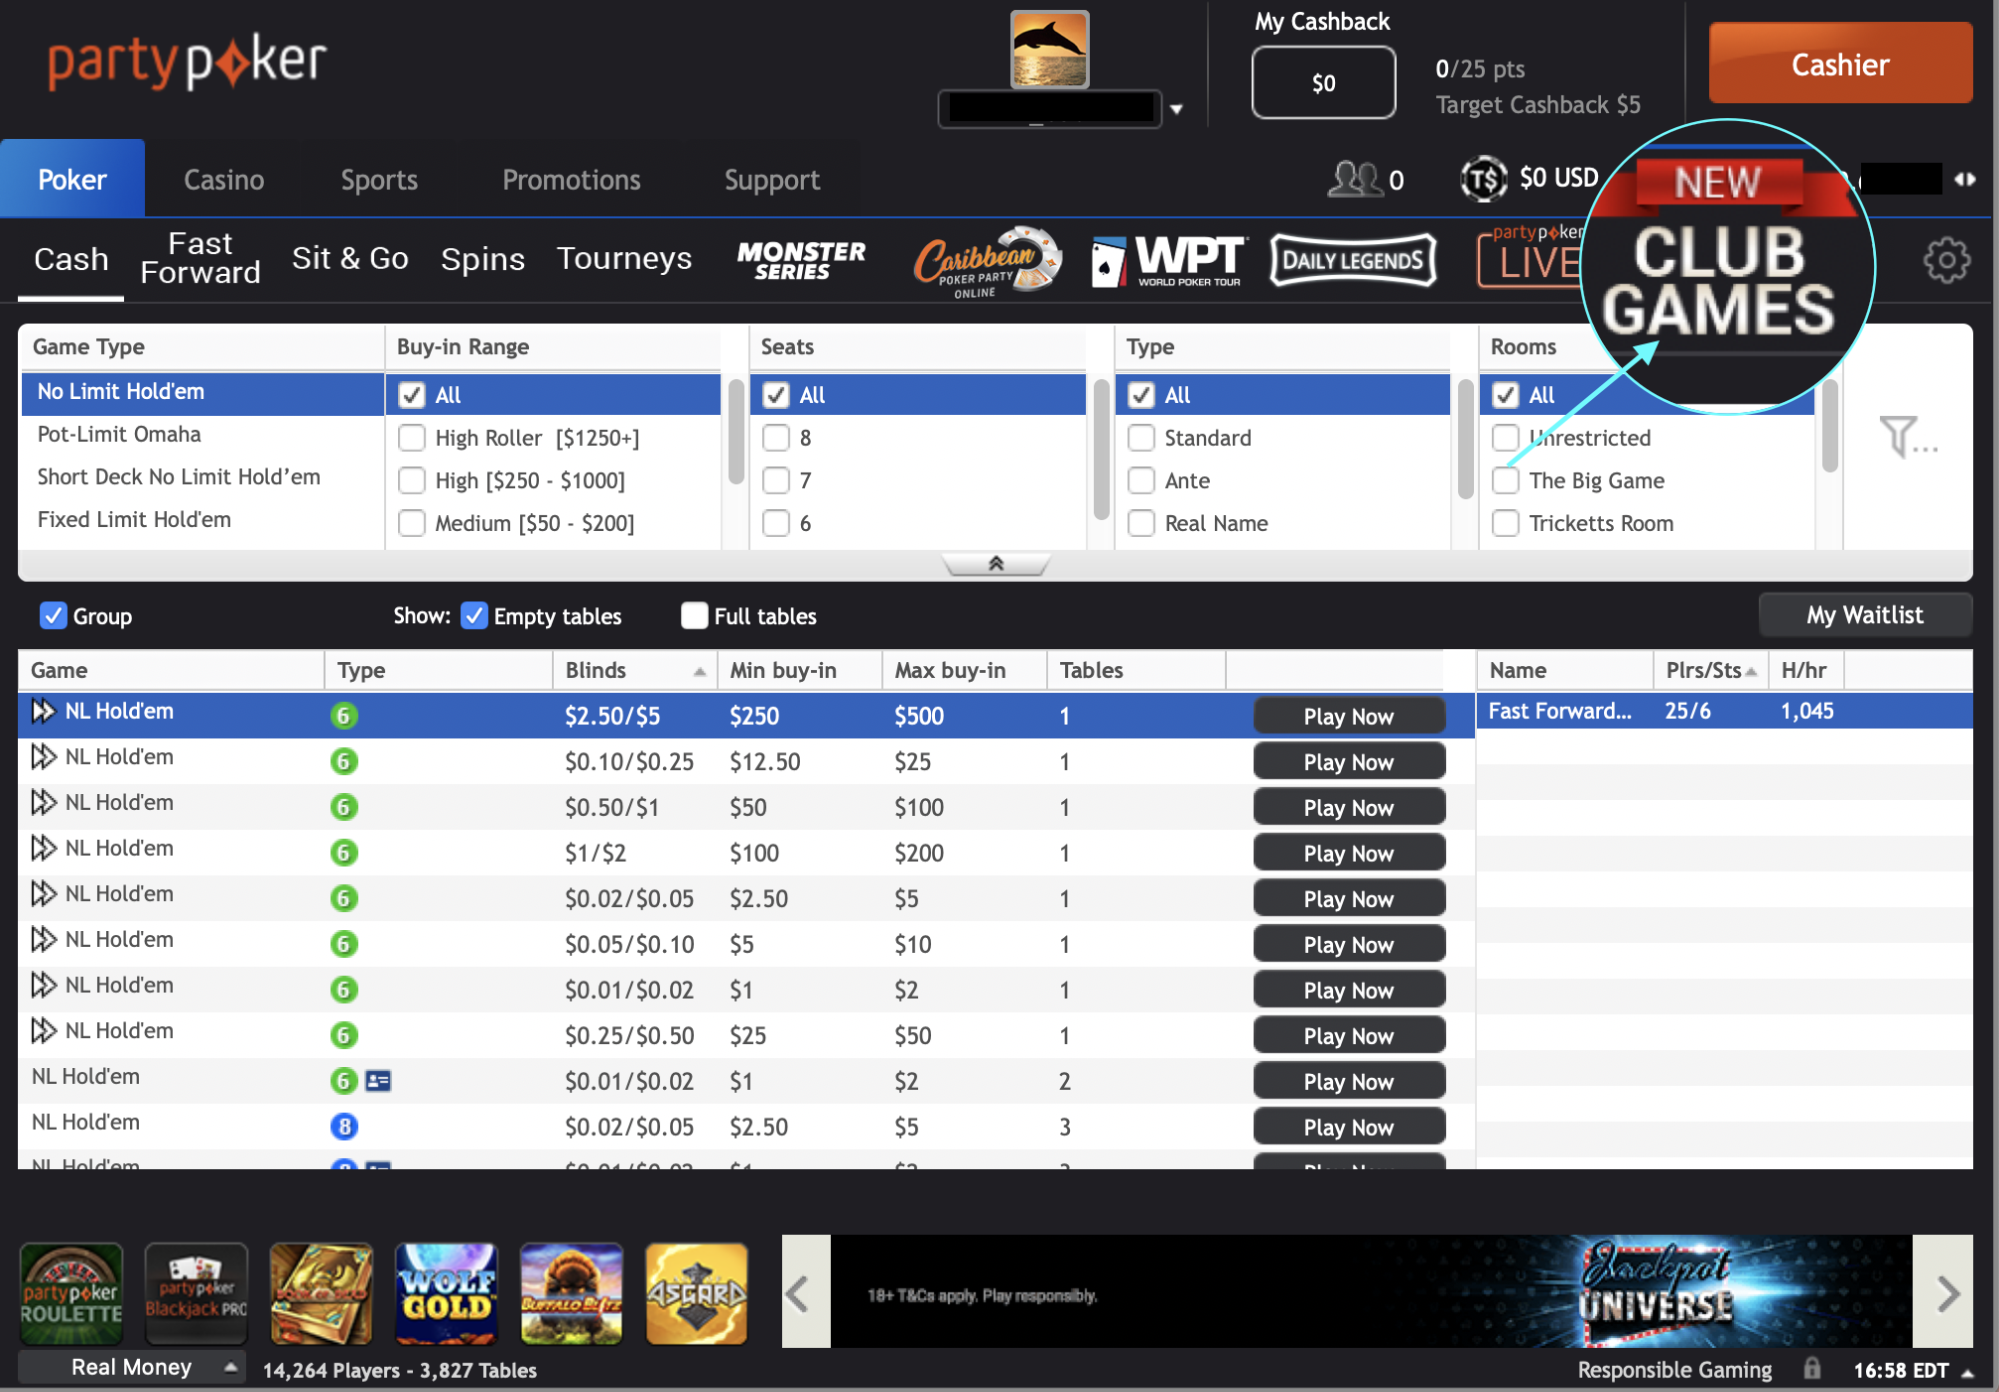Enable the Full tables checkbox
Screen dimensions: 1999x1392
[x=694, y=615]
